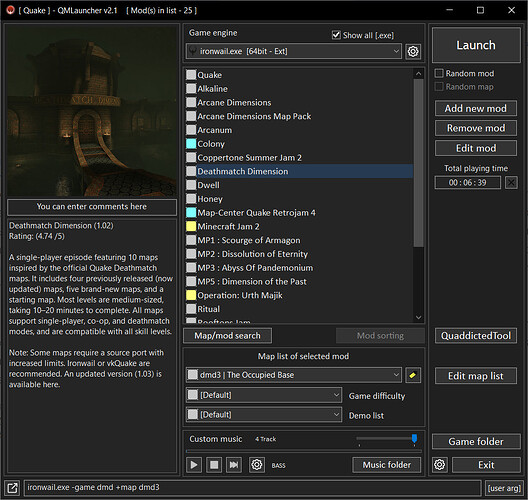Open game engine settings gear
This screenshot has width=528, height=500.
(x=413, y=52)
